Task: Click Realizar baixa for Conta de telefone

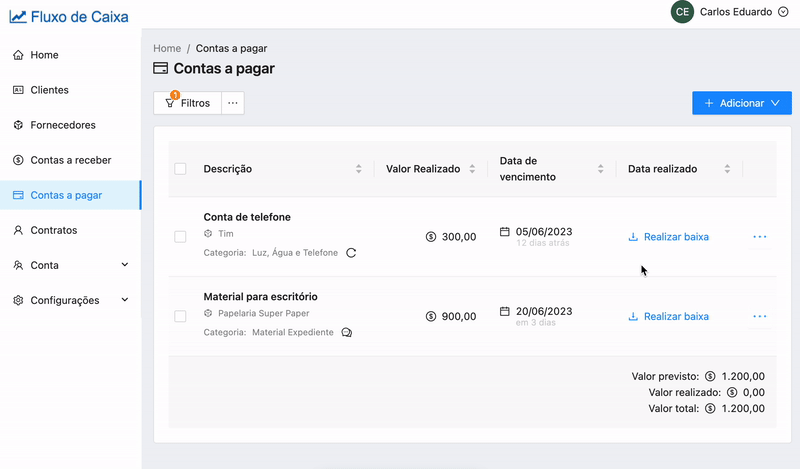Action: pyautogui.click(x=668, y=237)
